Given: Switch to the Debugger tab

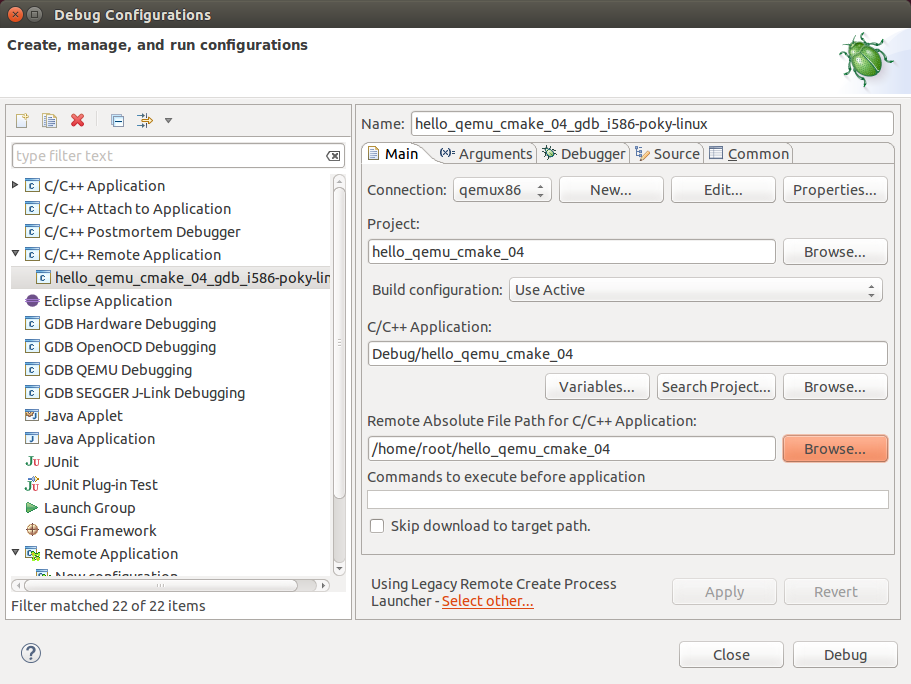Looking at the screenshot, I should 584,153.
